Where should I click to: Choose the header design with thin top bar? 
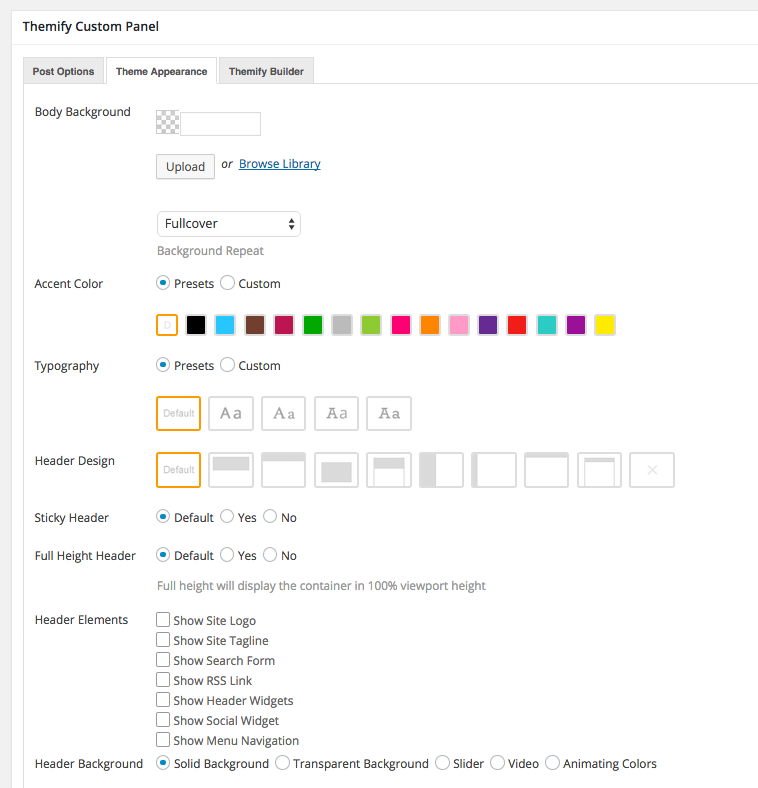(x=283, y=470)
